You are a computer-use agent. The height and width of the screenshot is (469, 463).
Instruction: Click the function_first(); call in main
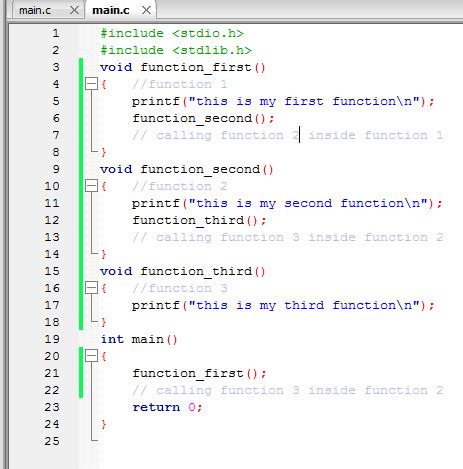click(199, 373)
